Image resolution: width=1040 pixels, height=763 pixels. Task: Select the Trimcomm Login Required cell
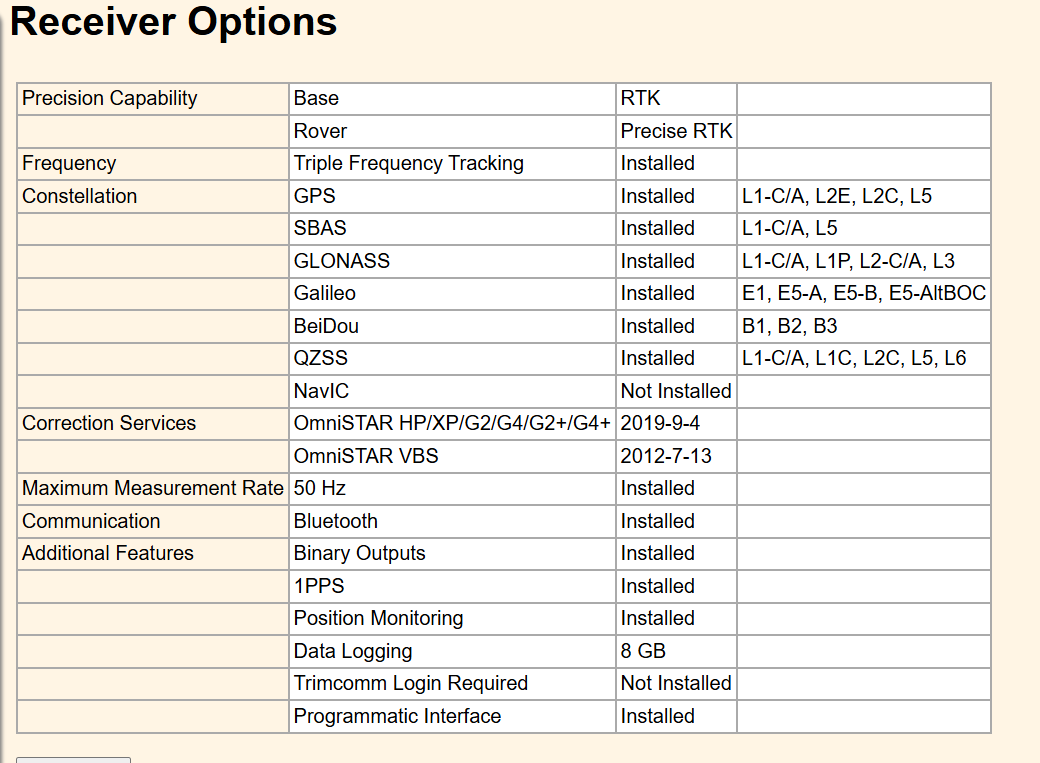click(410, 683)
